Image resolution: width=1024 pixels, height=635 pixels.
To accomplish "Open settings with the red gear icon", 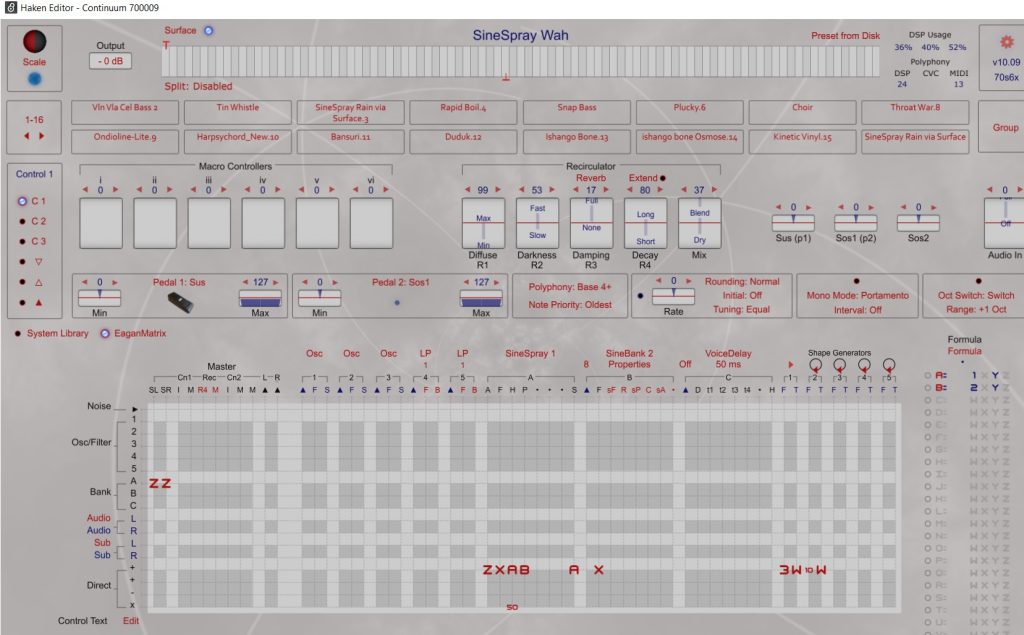I will tap(1006, 42).
